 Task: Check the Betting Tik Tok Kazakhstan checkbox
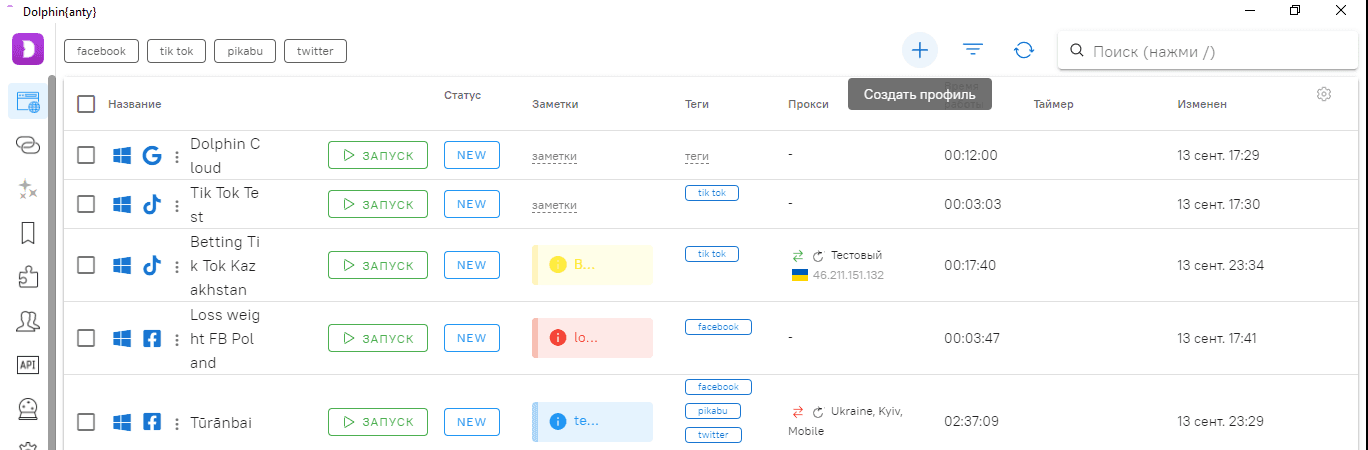click(86, 265)
